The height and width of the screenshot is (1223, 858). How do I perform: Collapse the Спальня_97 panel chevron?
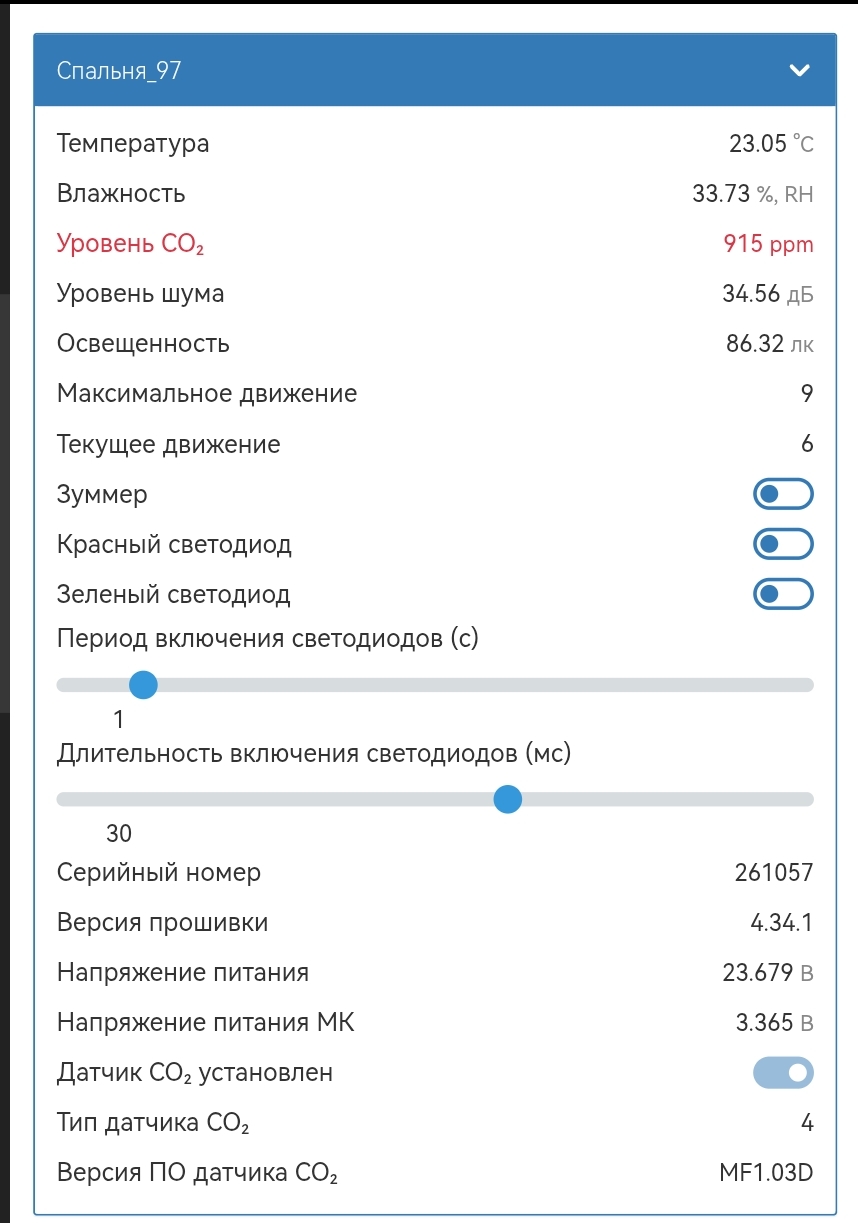click(798, 70)
